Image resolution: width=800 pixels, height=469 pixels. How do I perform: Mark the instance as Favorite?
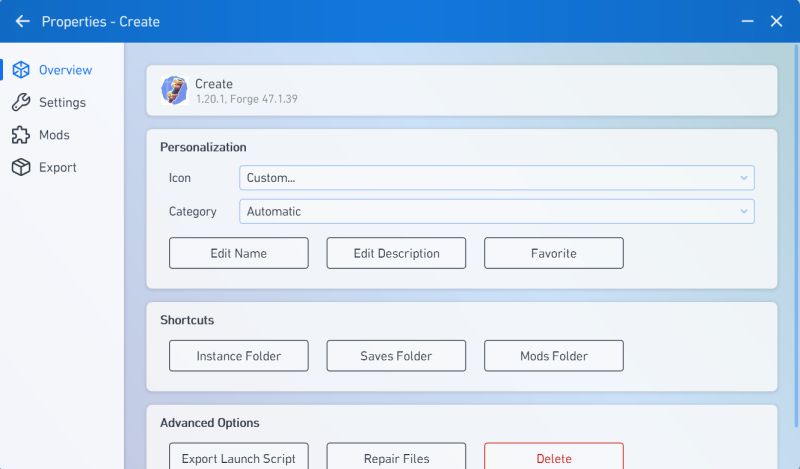point(554,253)
